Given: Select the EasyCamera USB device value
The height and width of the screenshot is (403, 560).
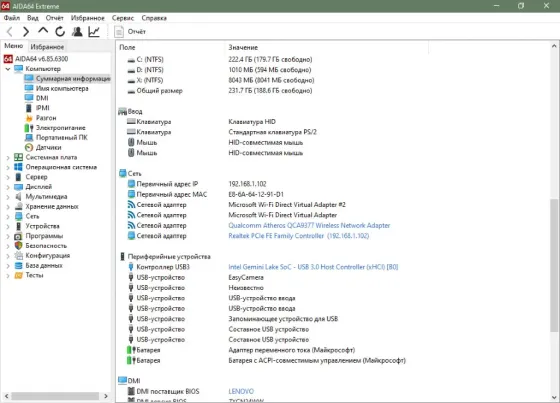Looking at the screenshot, I should coord(246,278).
